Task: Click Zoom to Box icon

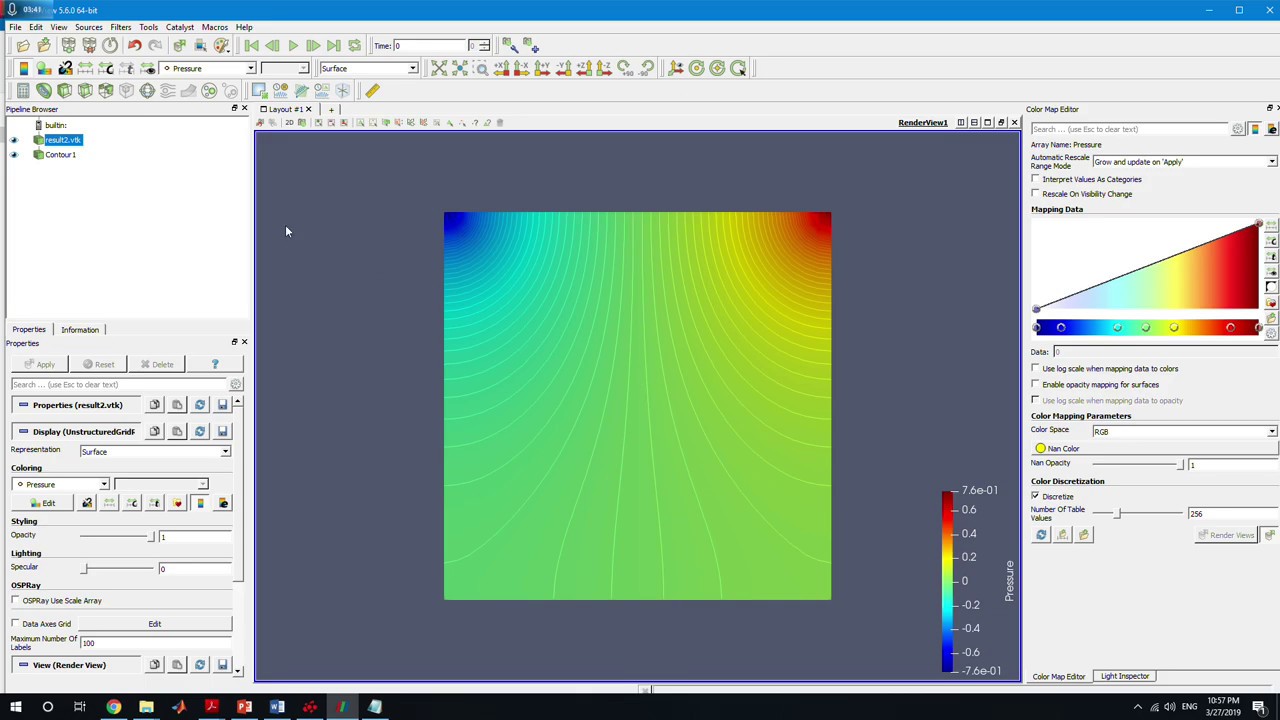Action: pos(481,68)
